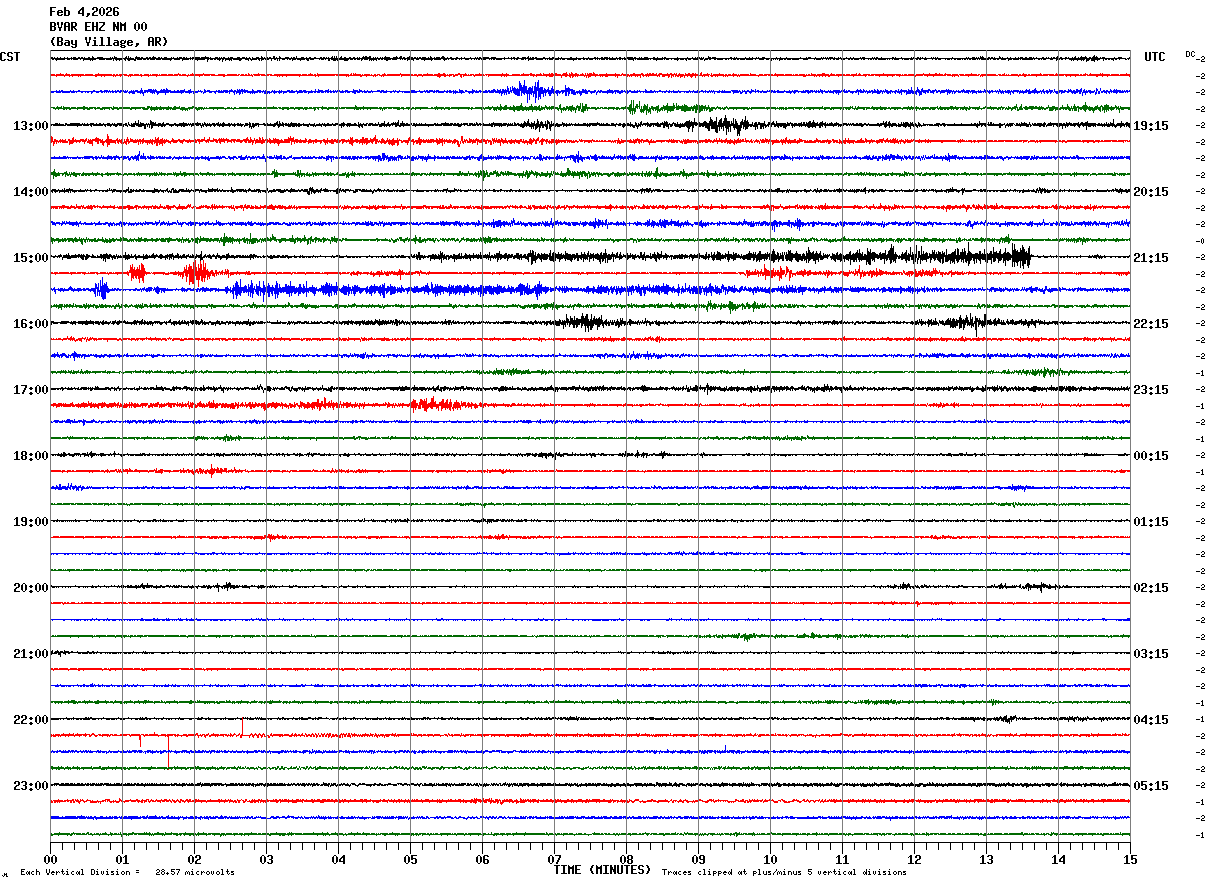This screenshot has height=886, width=1210.
Task: Click the 02:15 UTC time label
Action: tap(1150, 588)
